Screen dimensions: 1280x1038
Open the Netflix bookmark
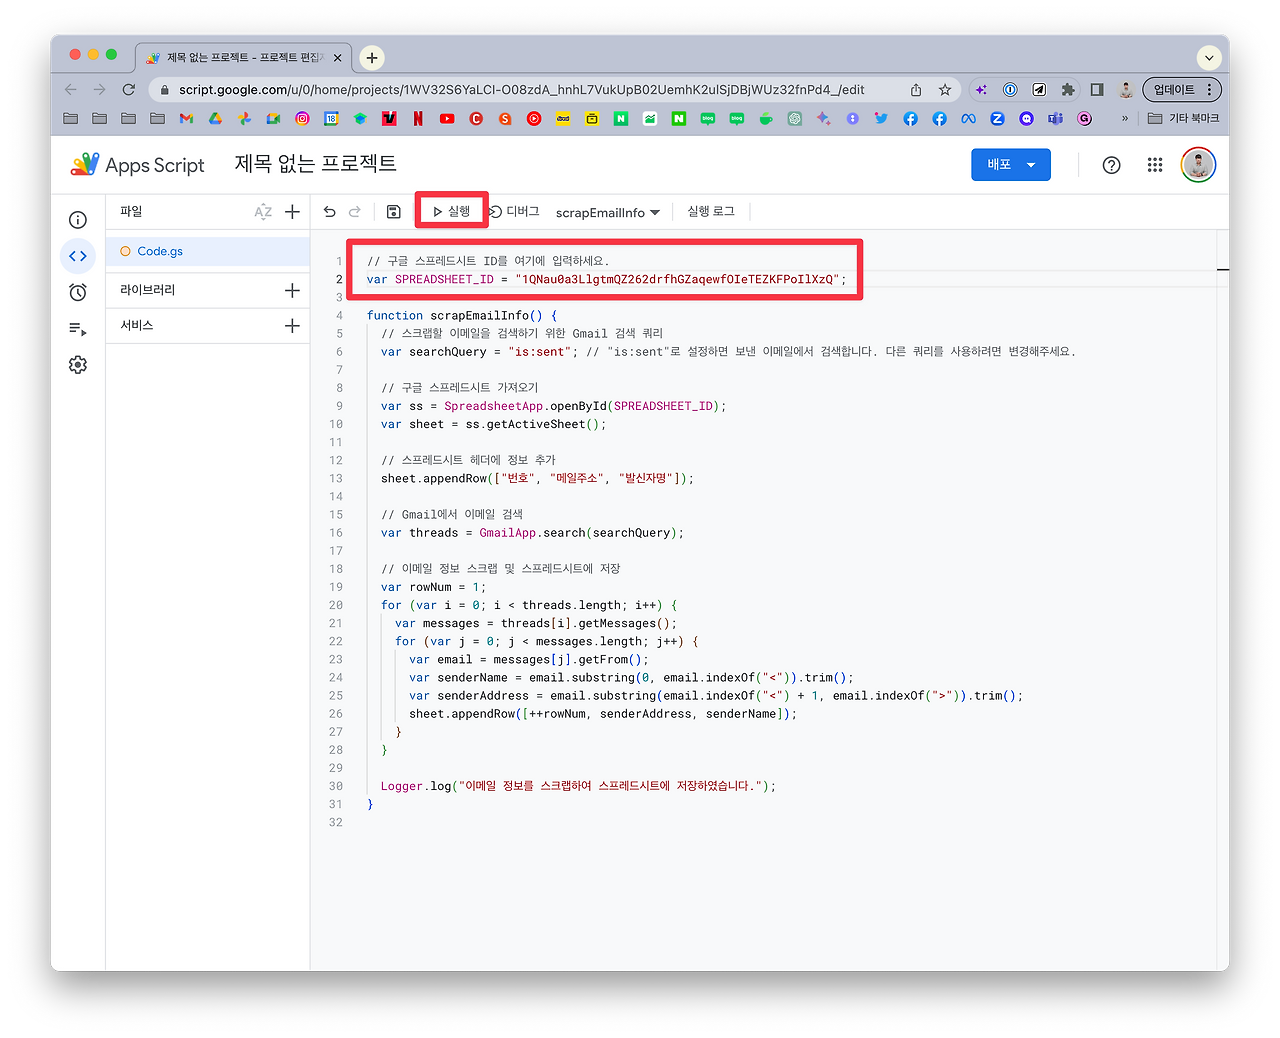point(418,119)
